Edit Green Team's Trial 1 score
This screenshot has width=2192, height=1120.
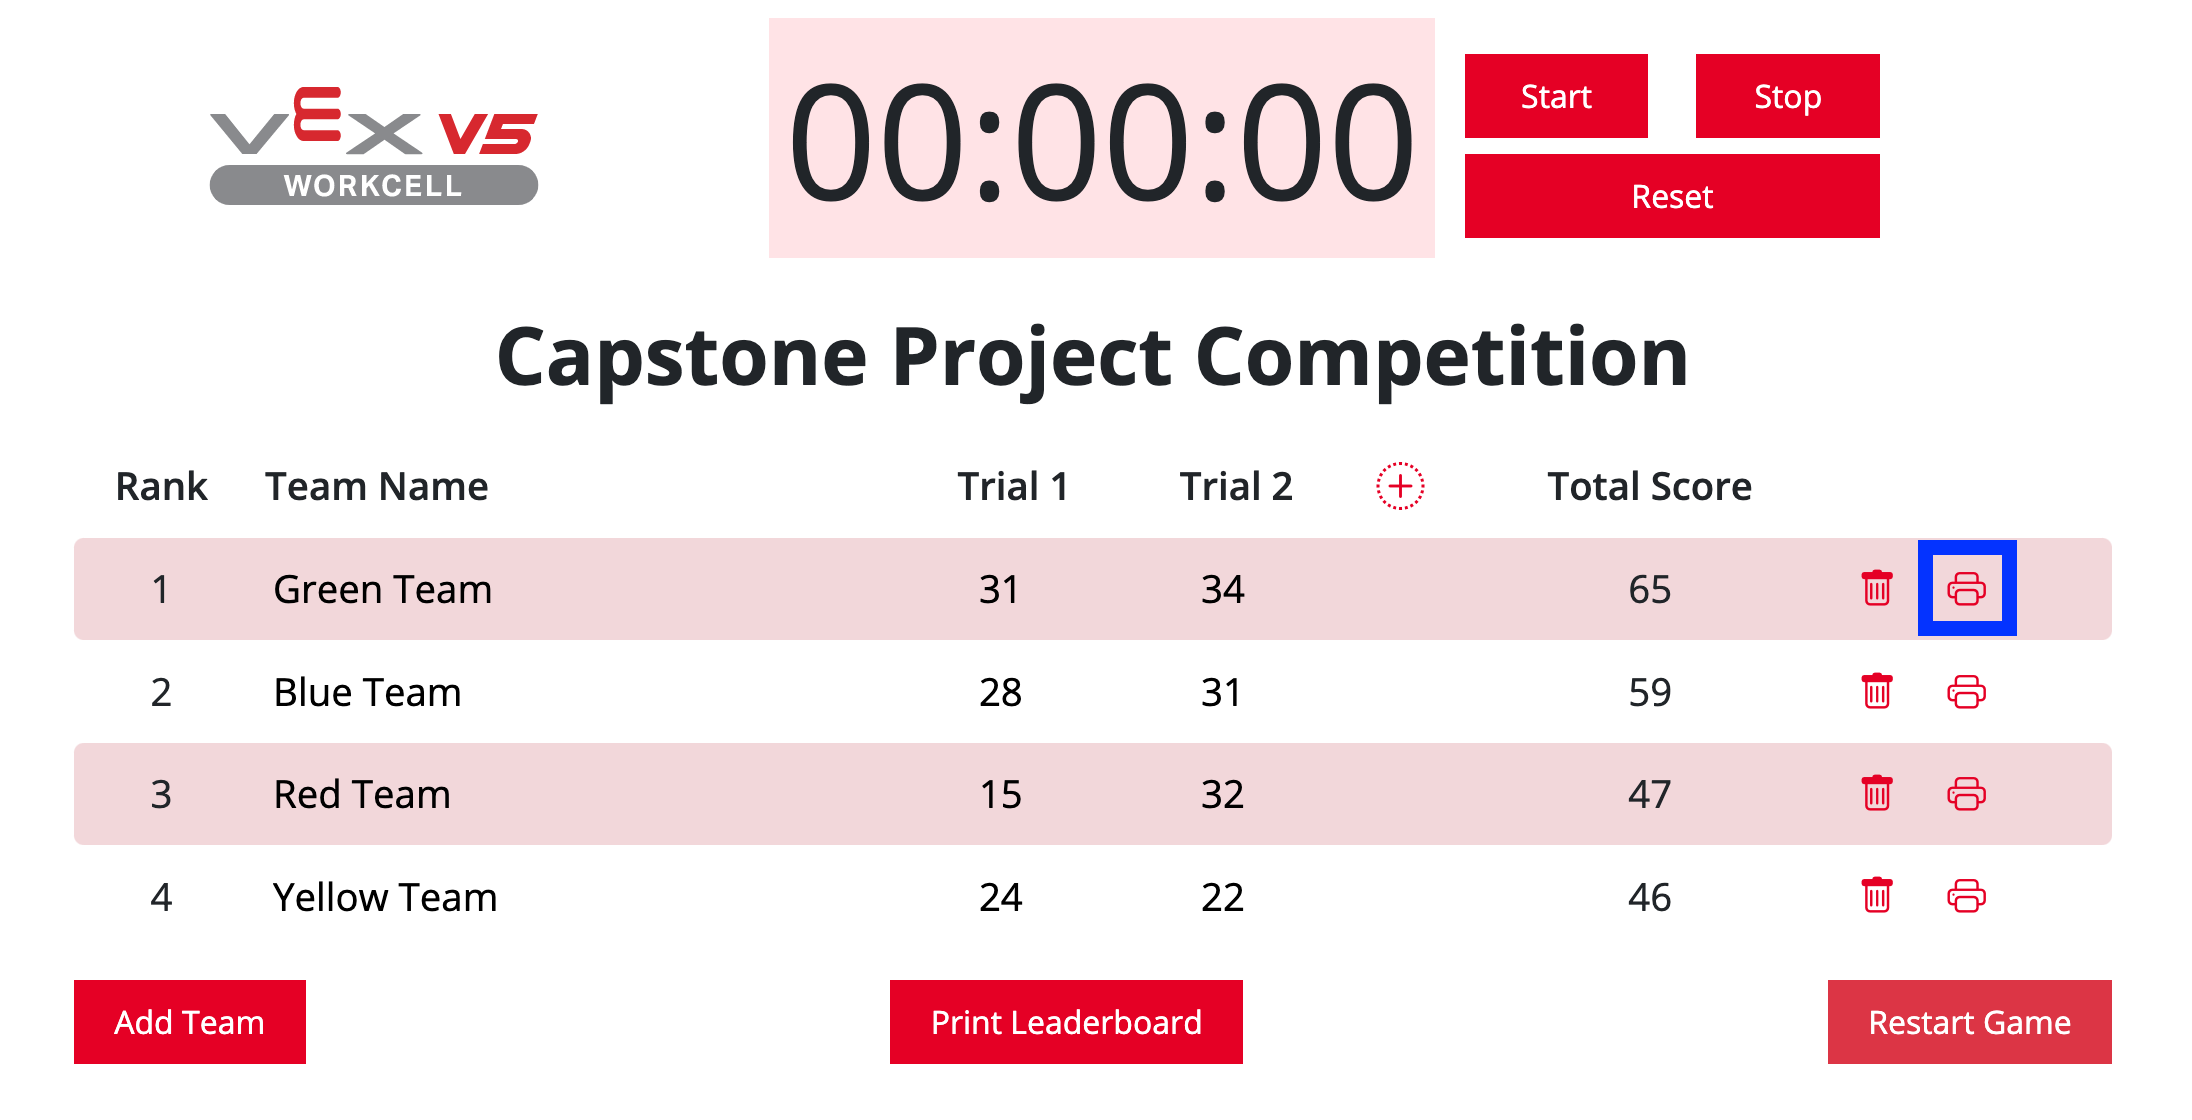point(1000,590)
